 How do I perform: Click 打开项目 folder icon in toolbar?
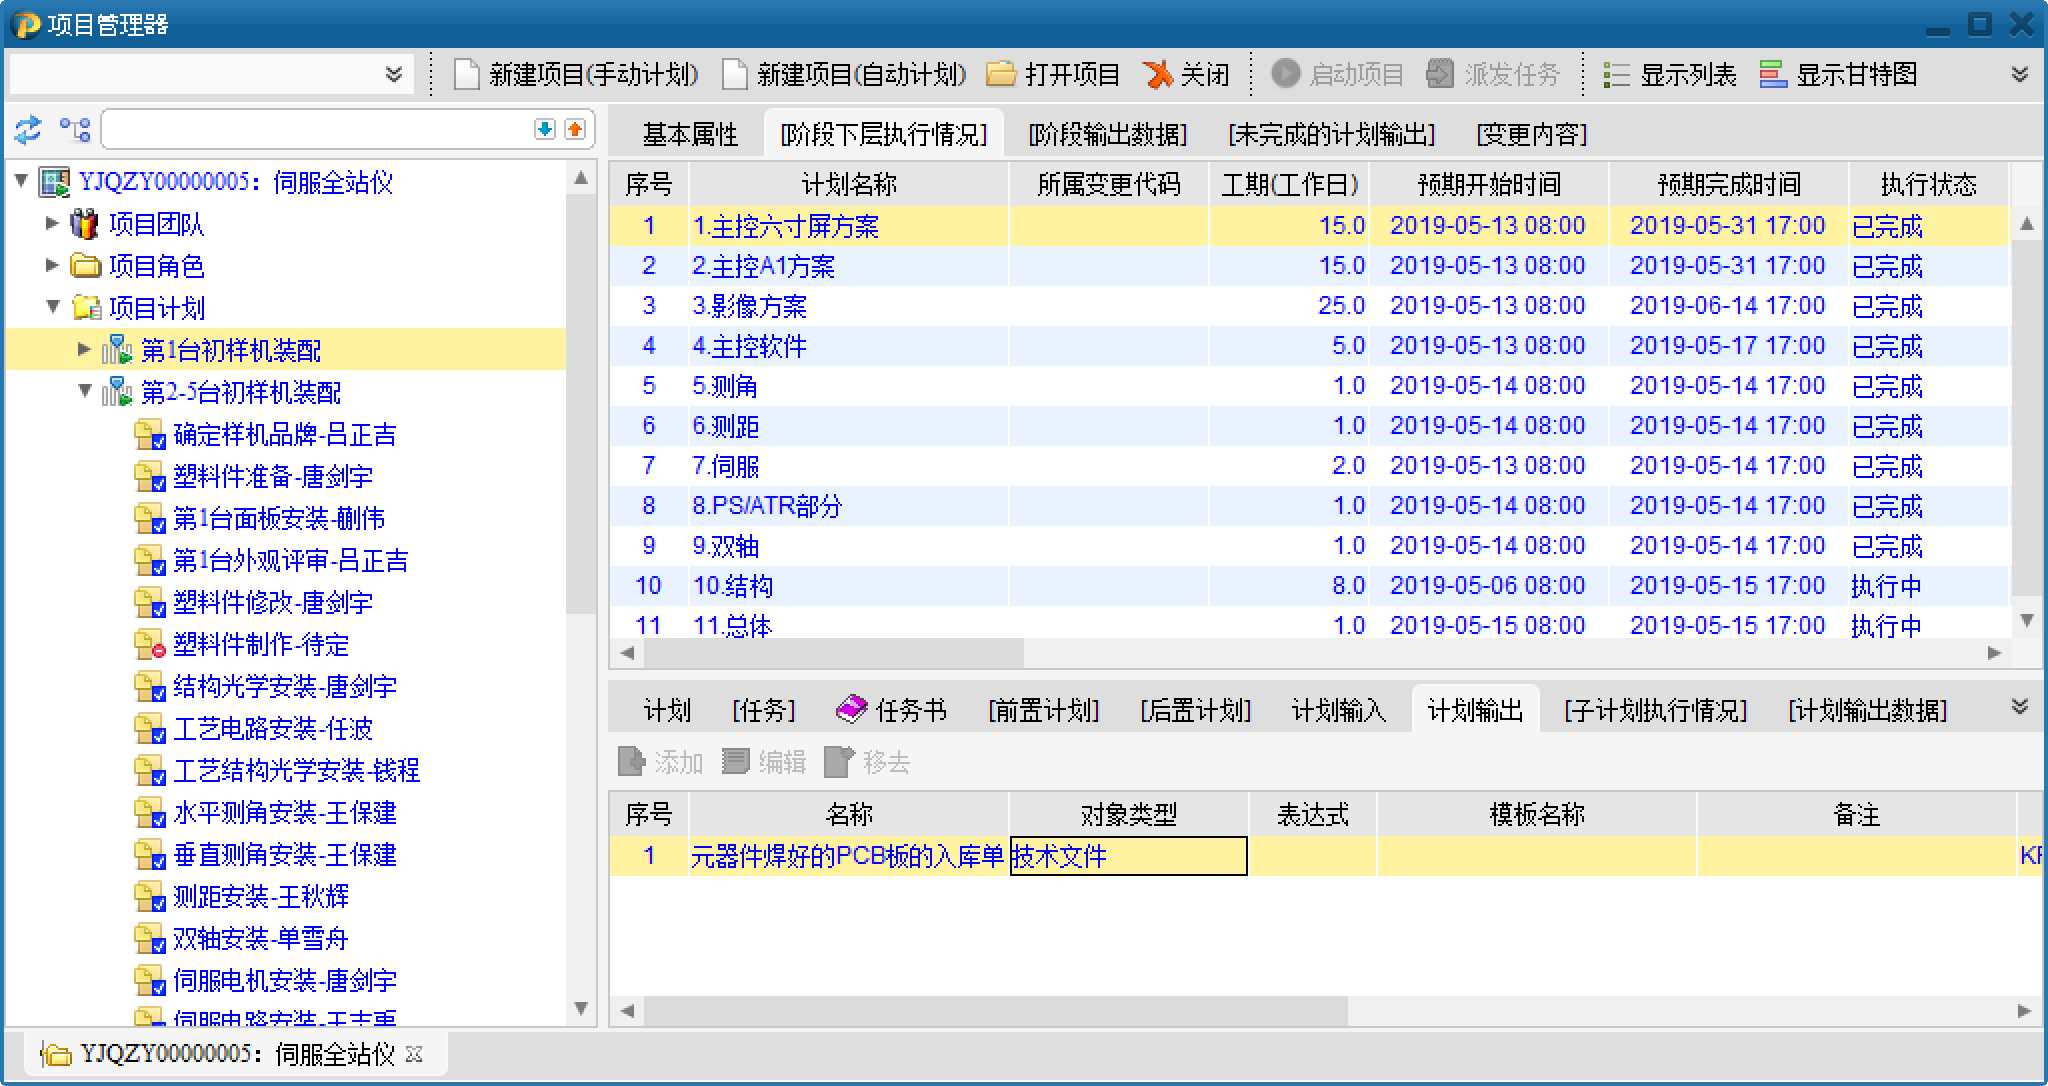(x=1001, y=74)
